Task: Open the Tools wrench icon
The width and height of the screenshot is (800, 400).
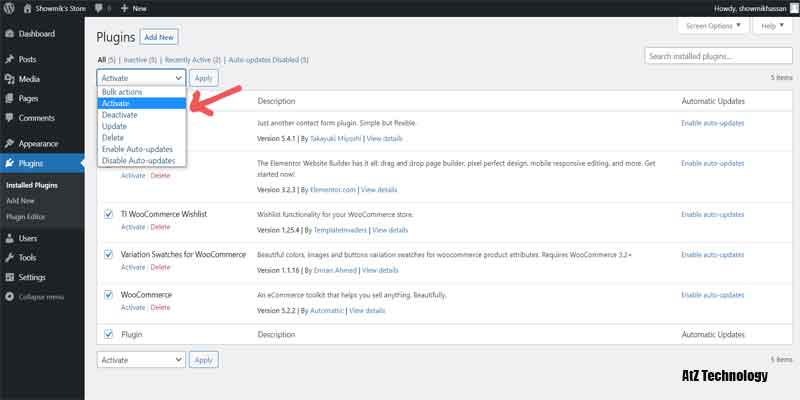Action: click(x=9, y=258)
